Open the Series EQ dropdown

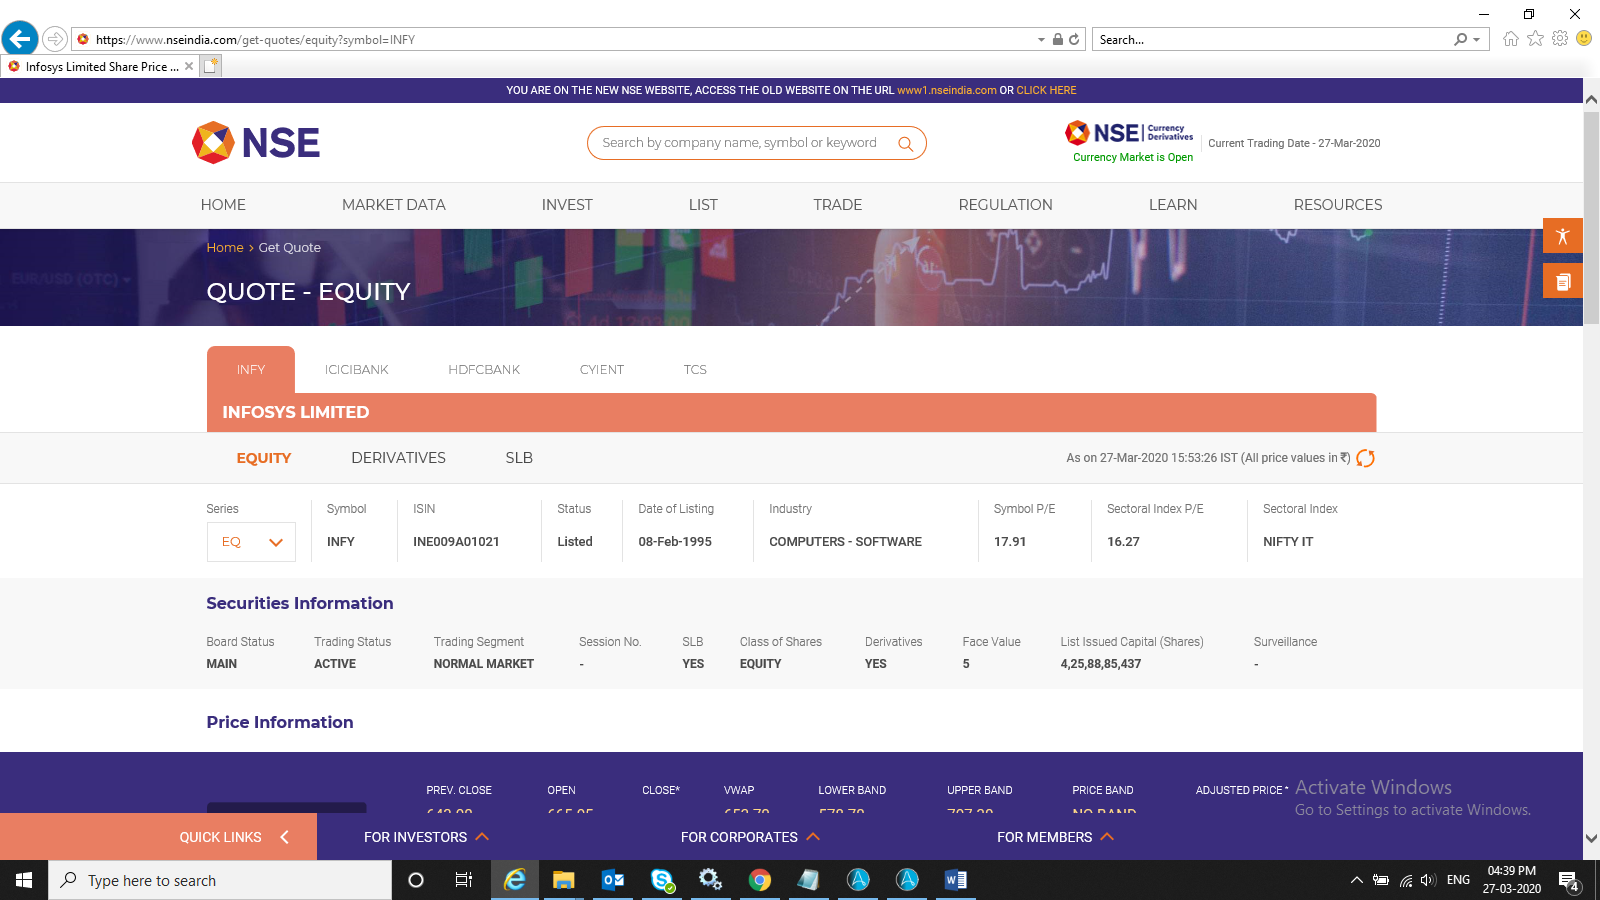click(x=251, y=542)
